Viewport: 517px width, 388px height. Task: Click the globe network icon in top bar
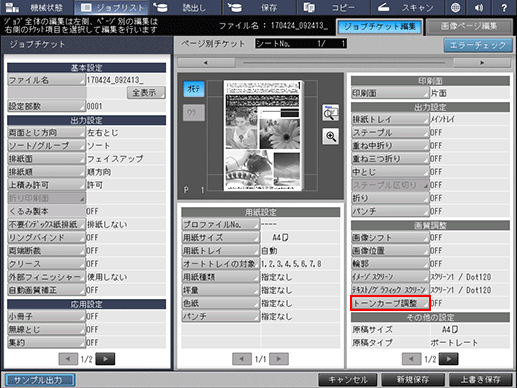[455, 7]
